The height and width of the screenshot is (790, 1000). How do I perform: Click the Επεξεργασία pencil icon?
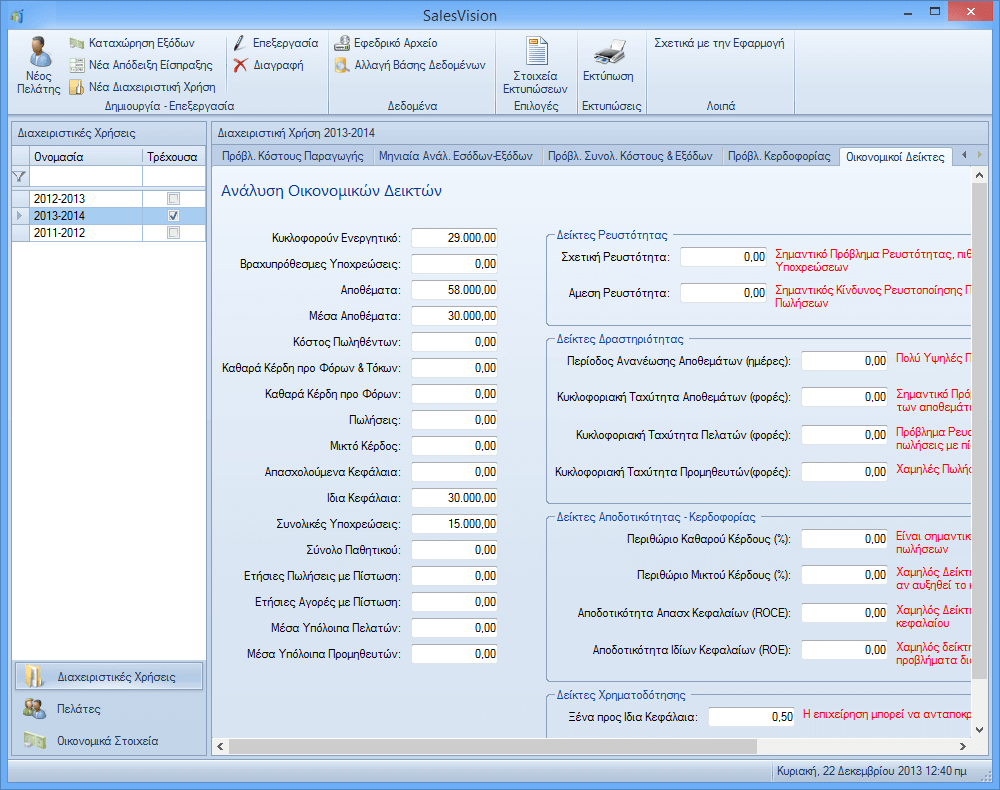point(239,44)
